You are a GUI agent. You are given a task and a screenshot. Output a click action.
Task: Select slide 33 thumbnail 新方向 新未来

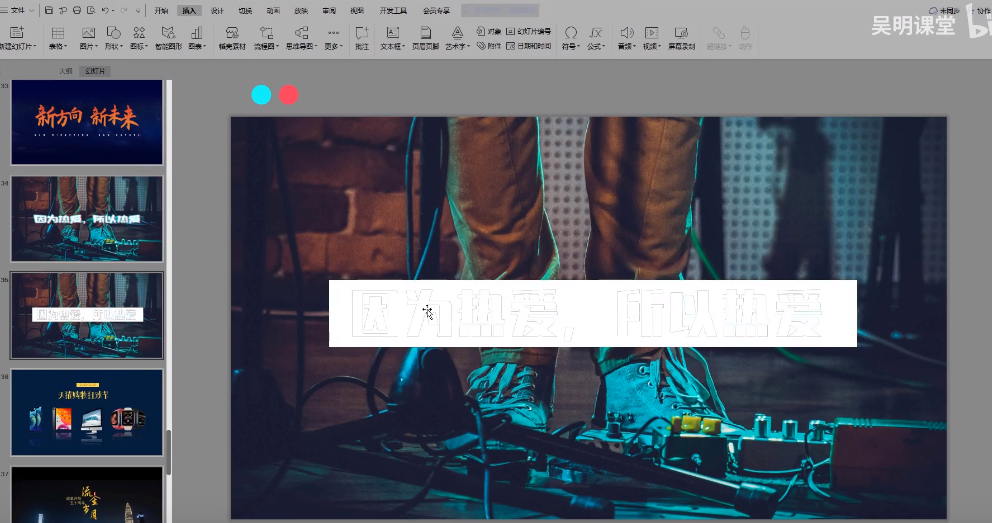pyautogui.click(x=87, y=122)
